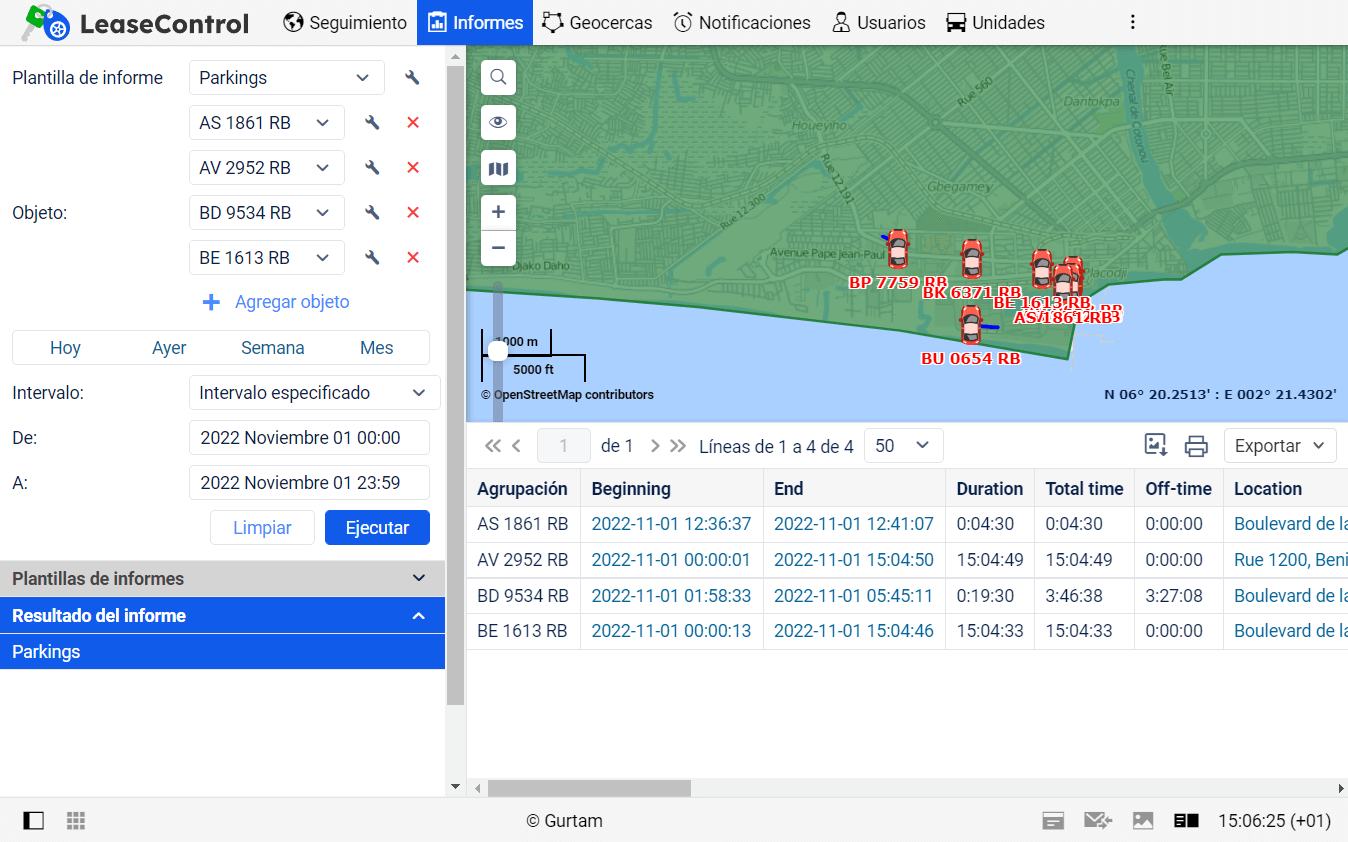Open the status bar picture icon
Screen dimensions: 1348x842
(1143, 821)
